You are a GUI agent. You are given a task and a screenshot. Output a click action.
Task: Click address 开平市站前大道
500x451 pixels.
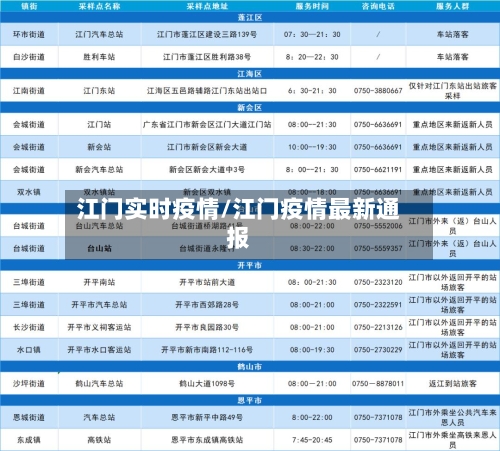(x=207, y=282)
